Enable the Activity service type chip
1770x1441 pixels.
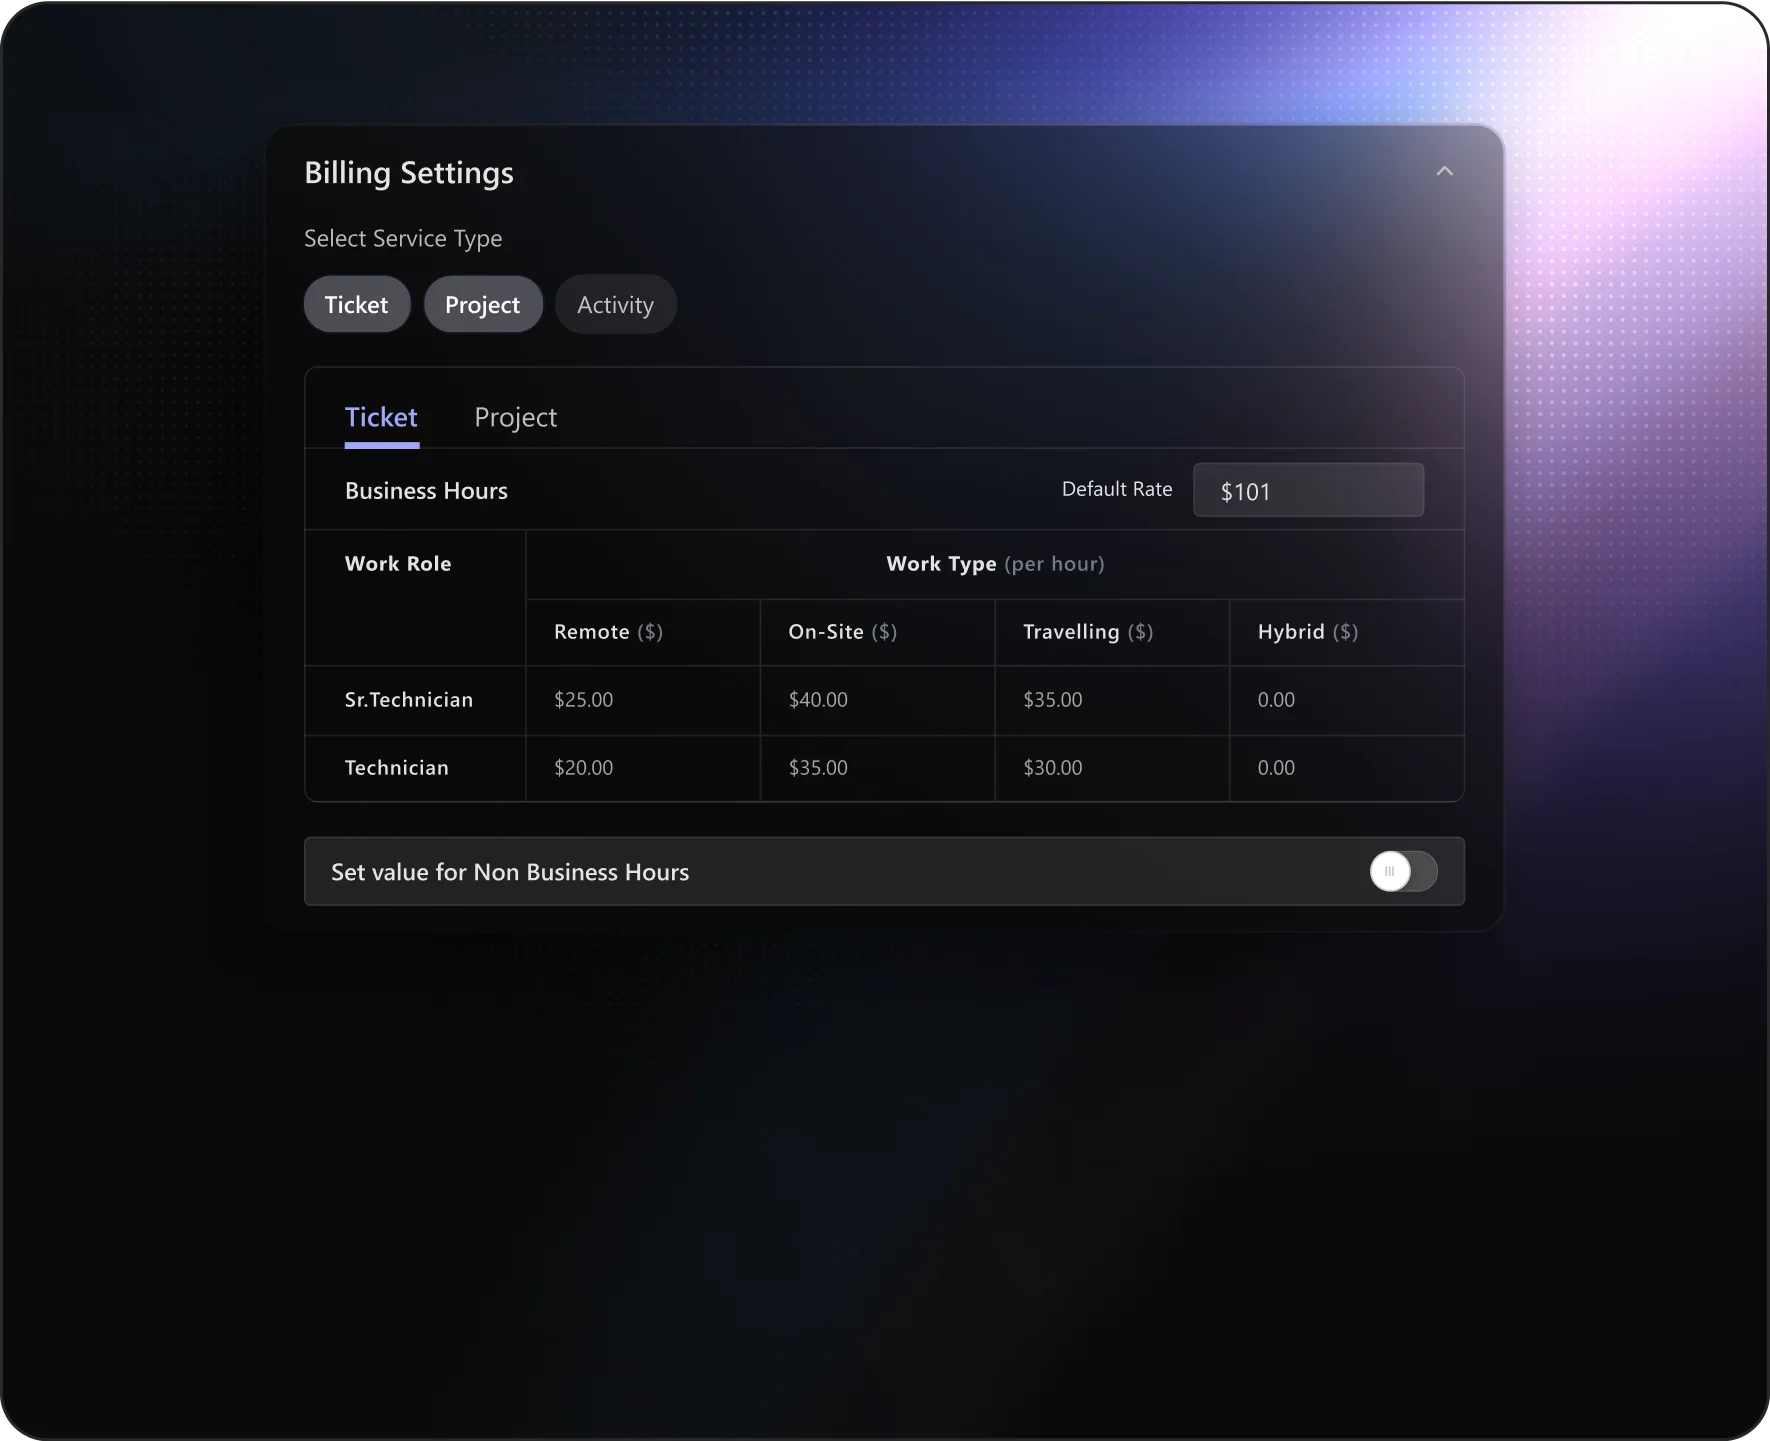[x=615, y=304]
